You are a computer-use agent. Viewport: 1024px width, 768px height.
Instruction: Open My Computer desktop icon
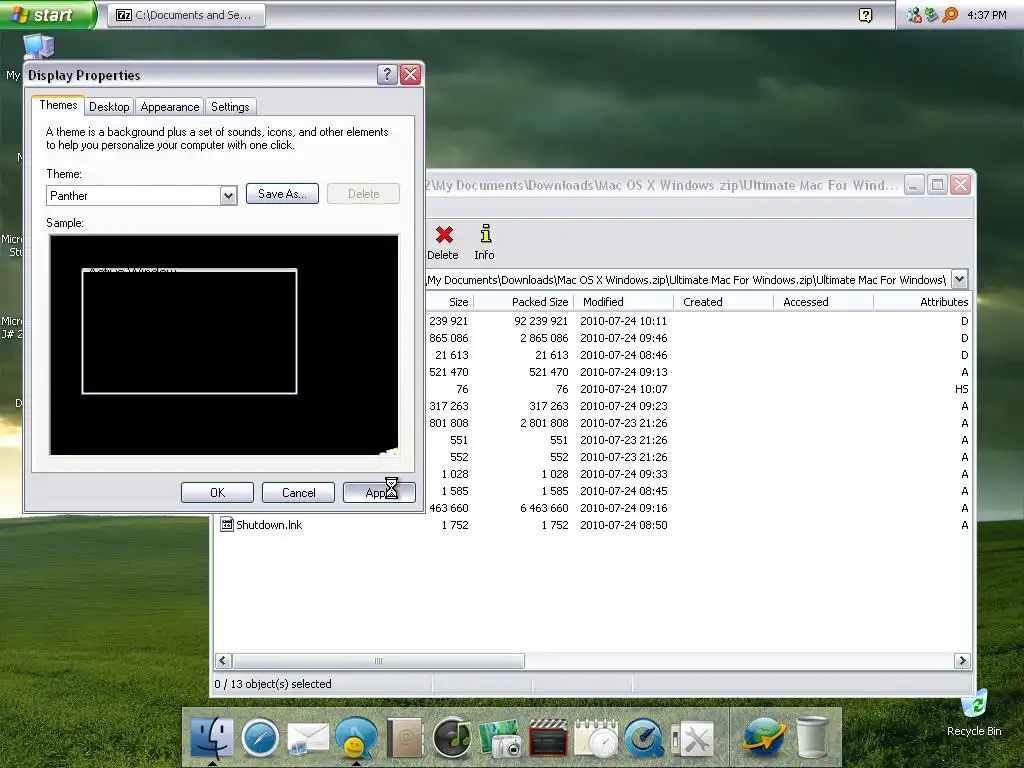(39, 47)
